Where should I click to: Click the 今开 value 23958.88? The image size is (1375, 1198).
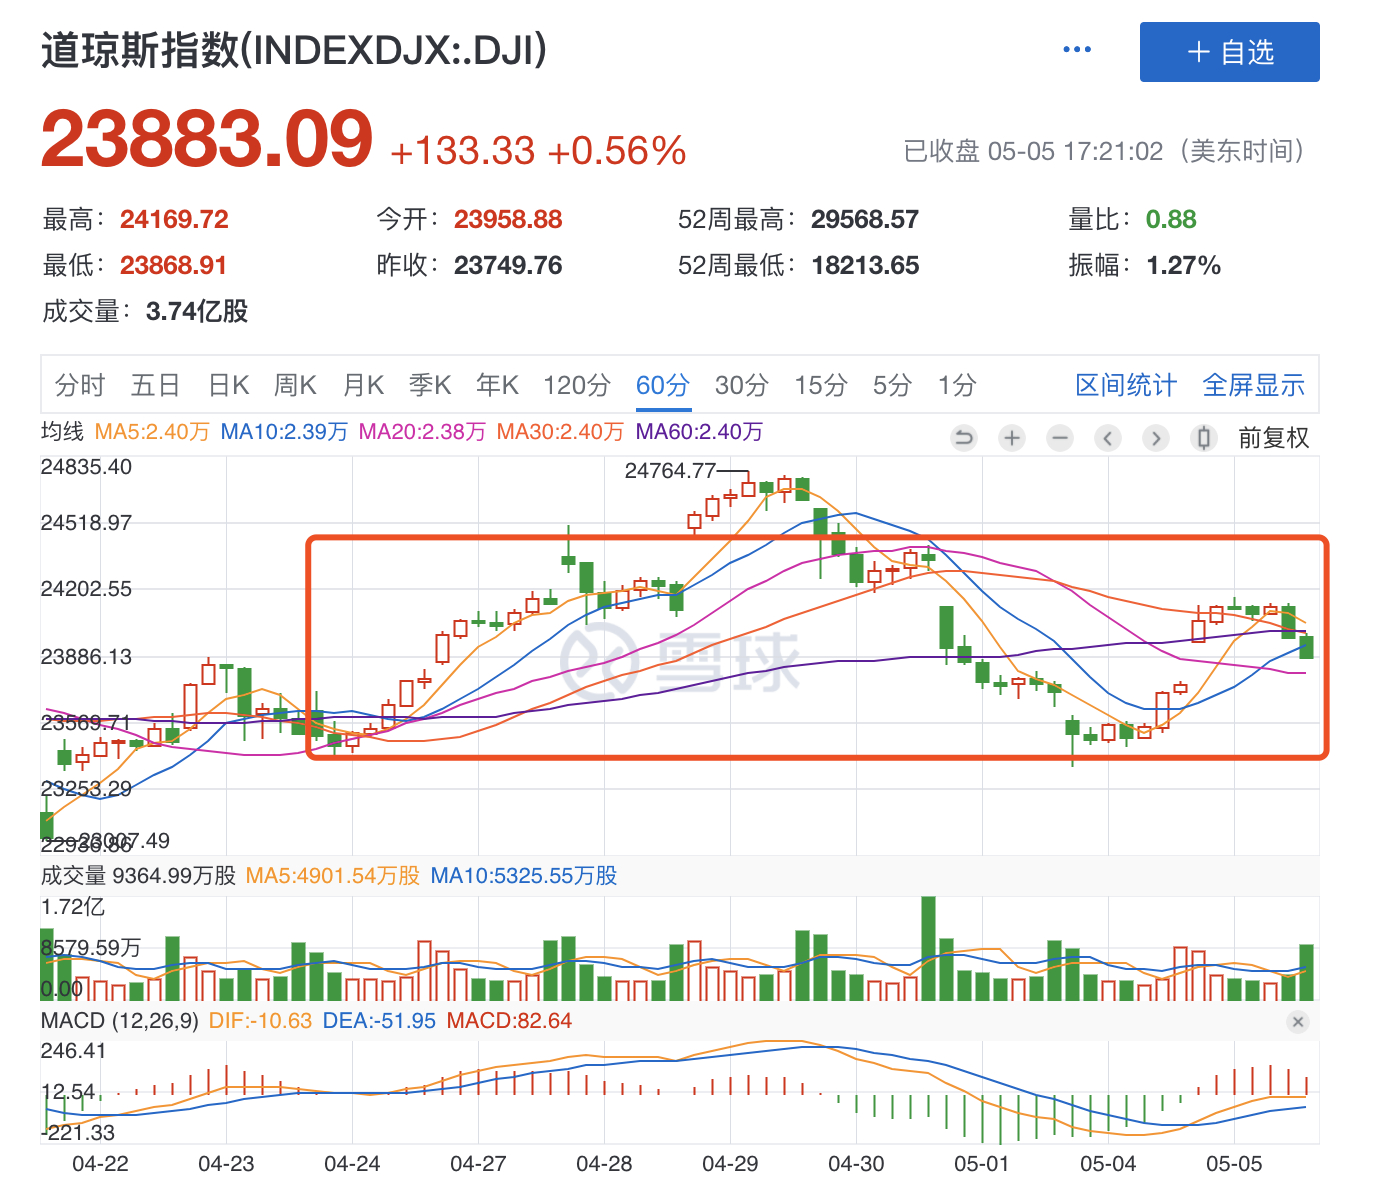tap(508, 219)
